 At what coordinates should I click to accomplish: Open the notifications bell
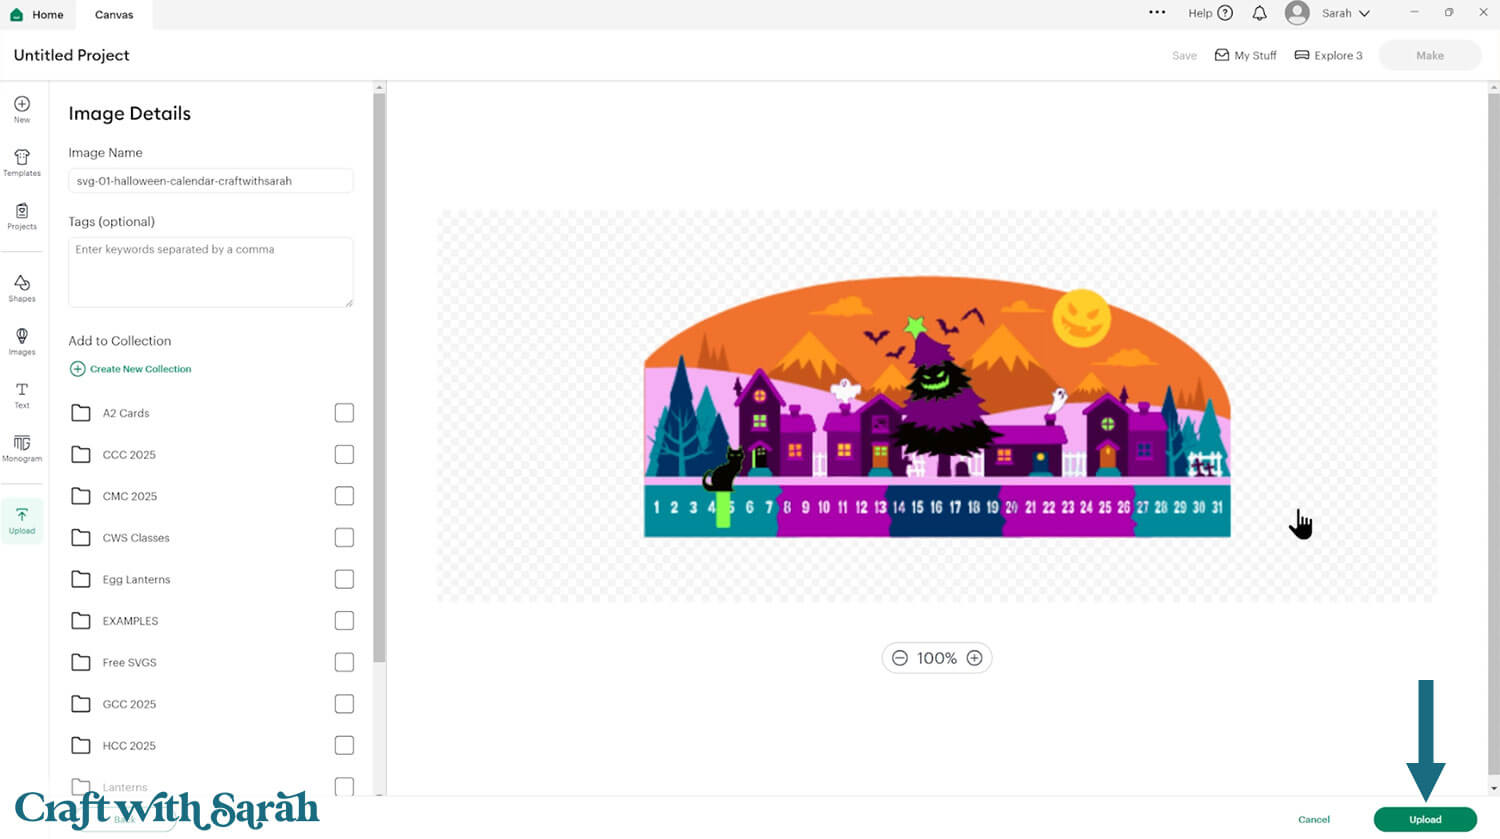1259,13
